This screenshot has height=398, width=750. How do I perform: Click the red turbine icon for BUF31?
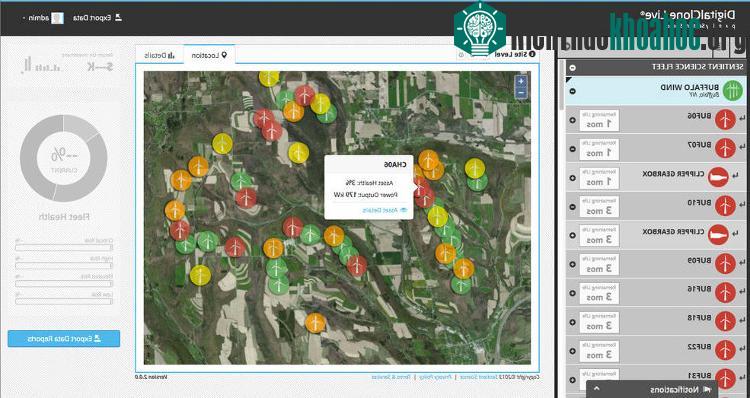point(725,378)
